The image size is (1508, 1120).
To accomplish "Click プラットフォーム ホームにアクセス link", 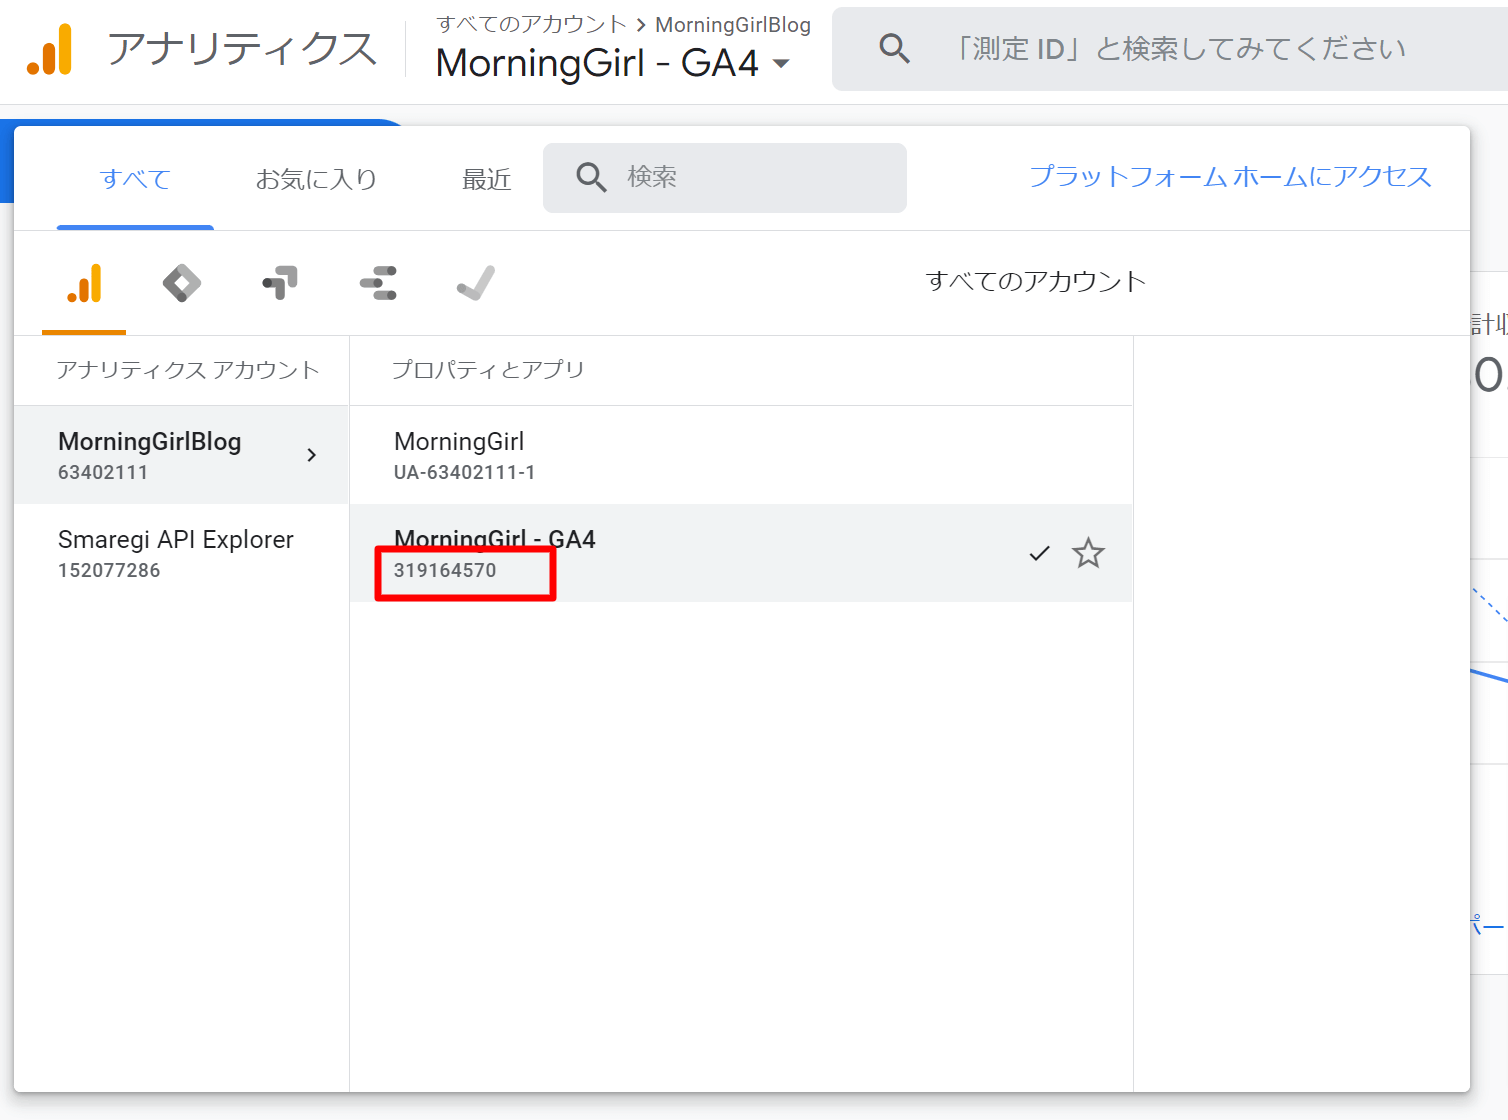I will click(x=1230, y=177).
